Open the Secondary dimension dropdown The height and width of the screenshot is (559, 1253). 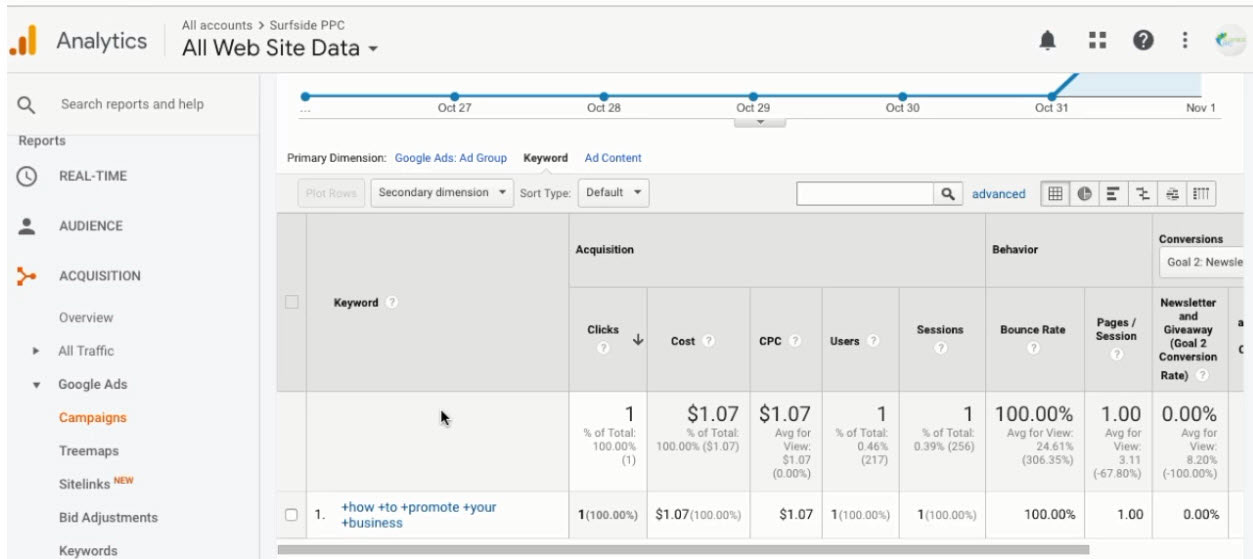pos(441,193)
